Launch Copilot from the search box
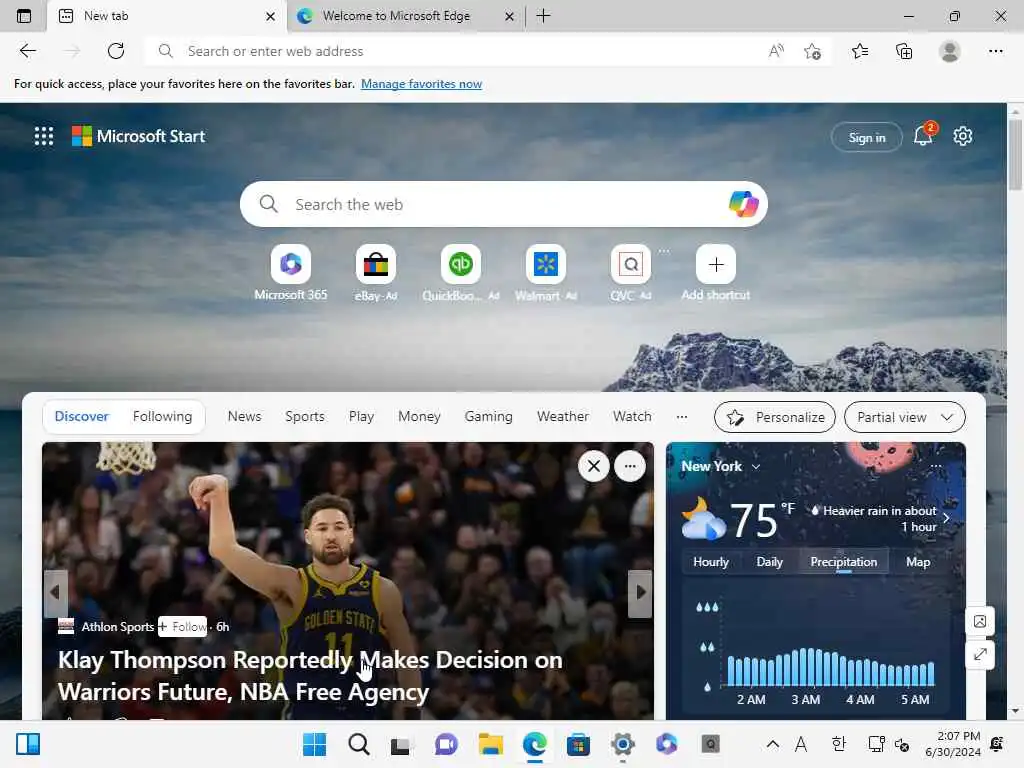1024x768 pixels. (743, 204)
